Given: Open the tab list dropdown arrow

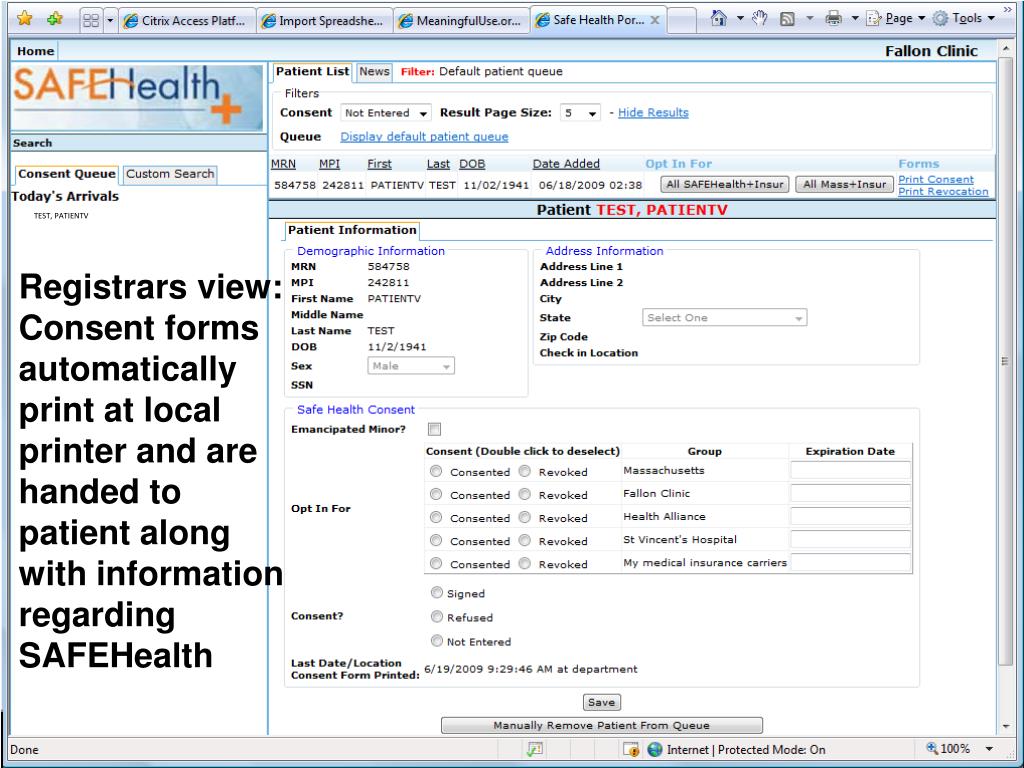Looking at the screenshot, I should (x=110, y=20).
